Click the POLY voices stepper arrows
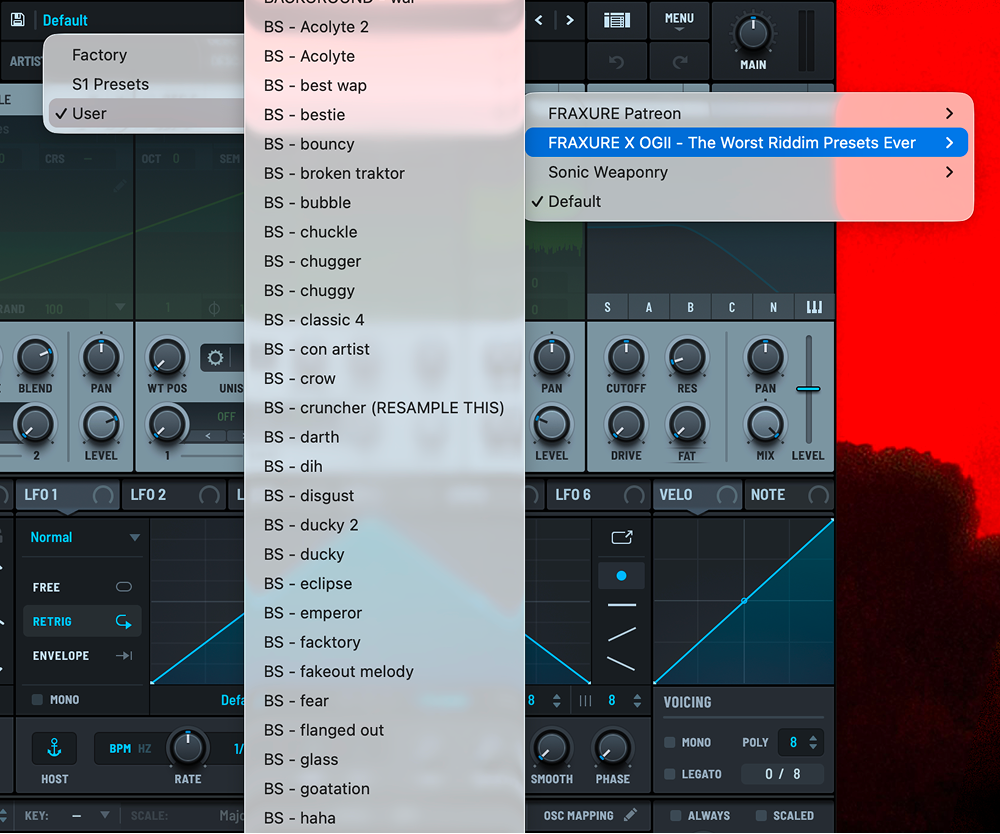Screen dimensions: 1000x834 (813, 742)
